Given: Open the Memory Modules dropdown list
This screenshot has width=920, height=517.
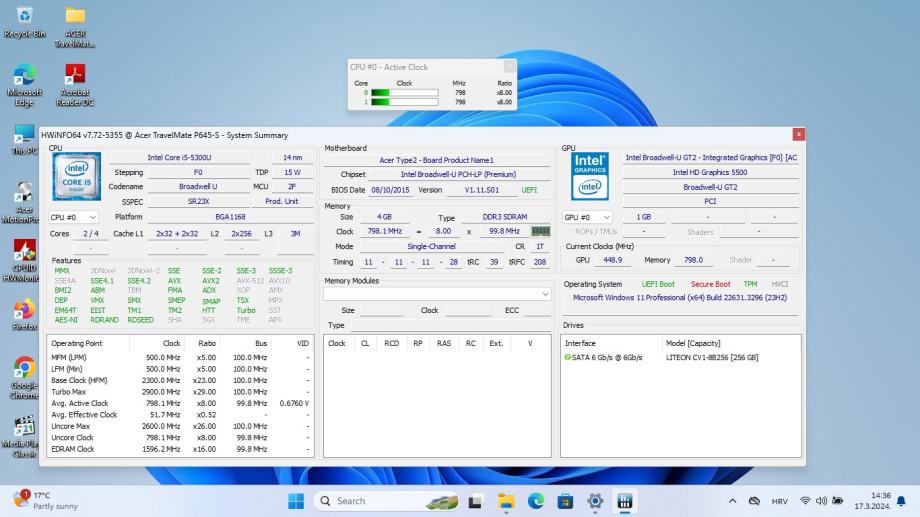Looking at the screenshot, I should coord(437,294).
